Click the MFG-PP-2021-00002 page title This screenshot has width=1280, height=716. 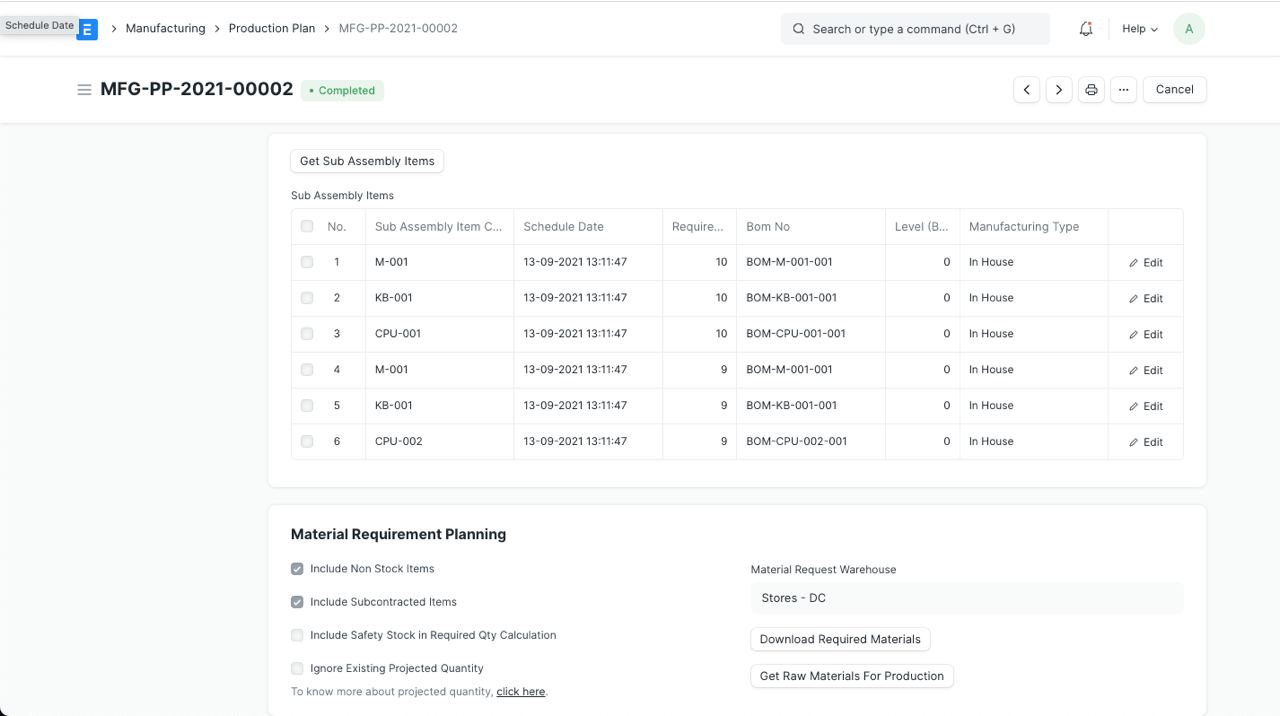point(197,89)
